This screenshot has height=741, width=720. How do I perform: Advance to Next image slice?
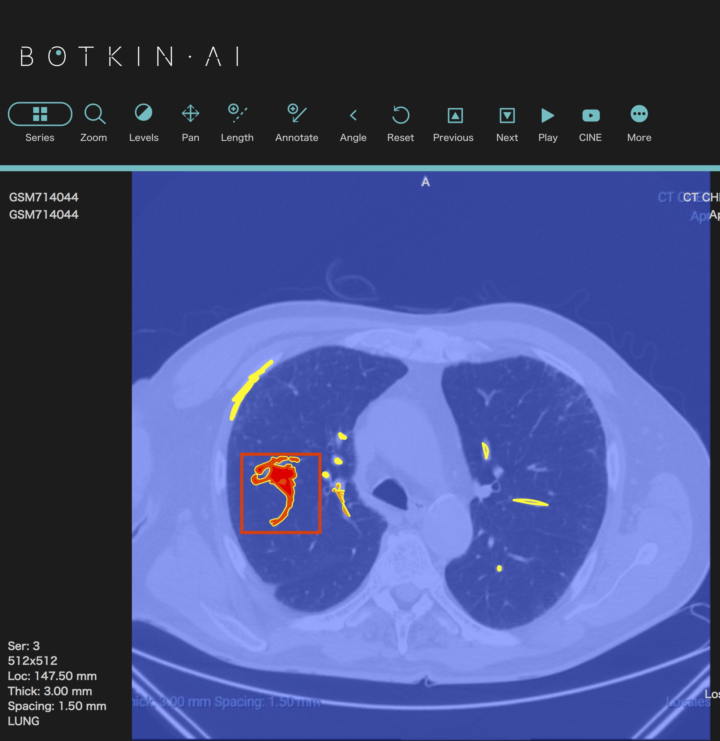[x=507, y=115]
